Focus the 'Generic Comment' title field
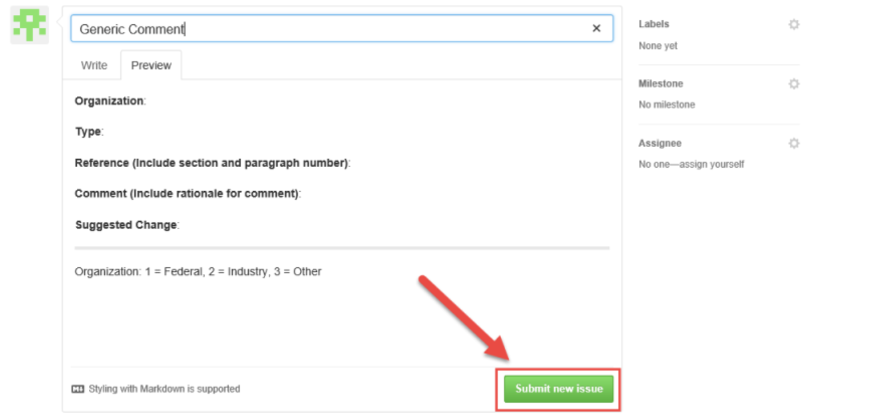Viewport: 886px width, 420px height. pyautogui.click(x=341, y=29)
